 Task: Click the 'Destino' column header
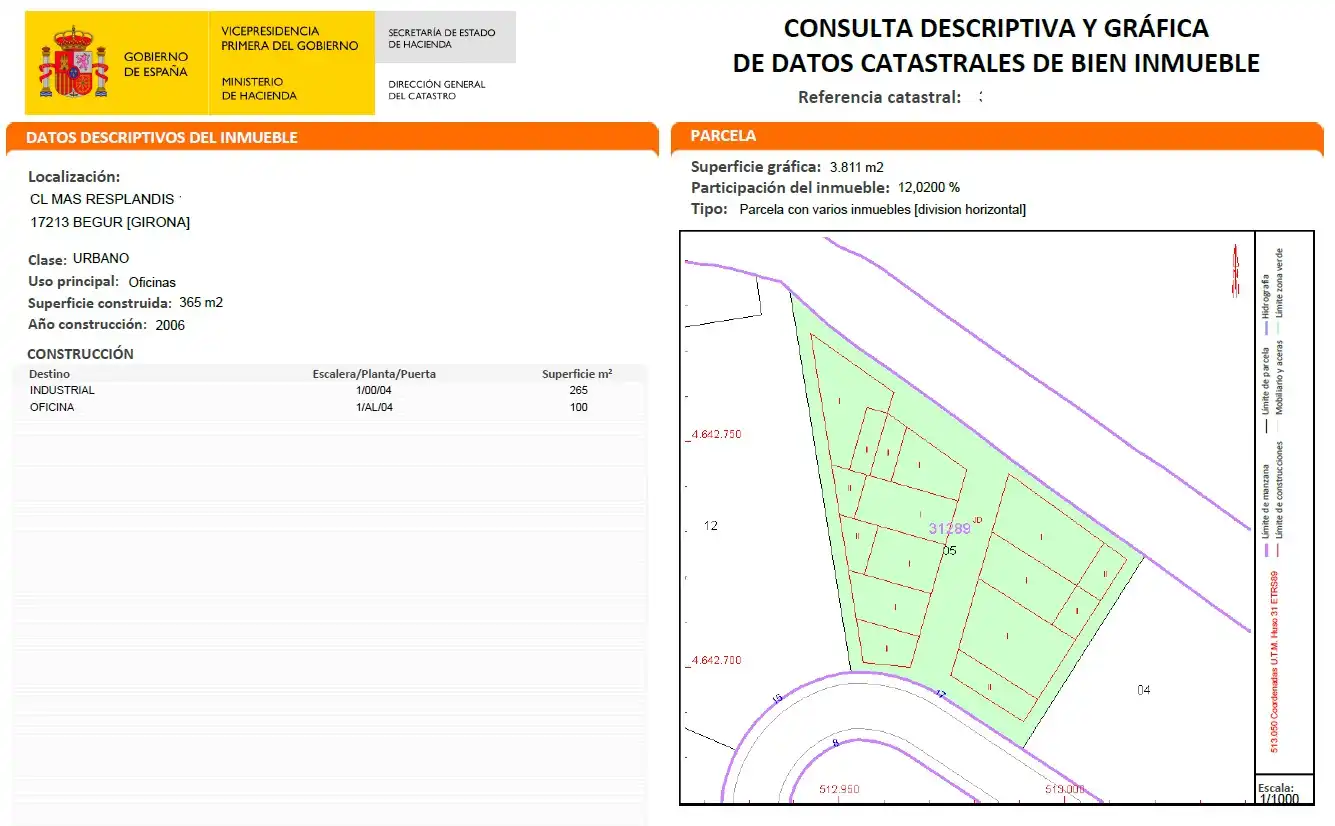click(50, 374)
